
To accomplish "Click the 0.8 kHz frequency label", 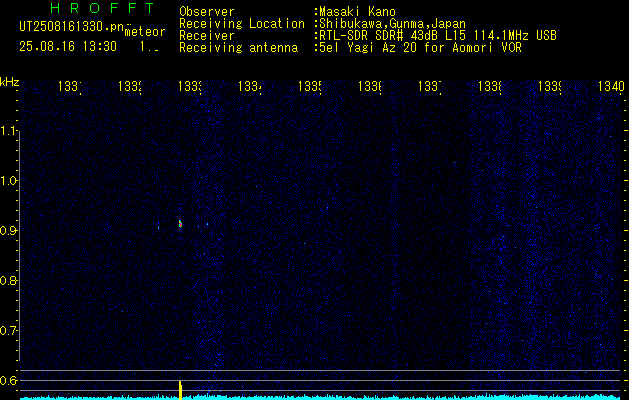I will (x=8, y=280).
